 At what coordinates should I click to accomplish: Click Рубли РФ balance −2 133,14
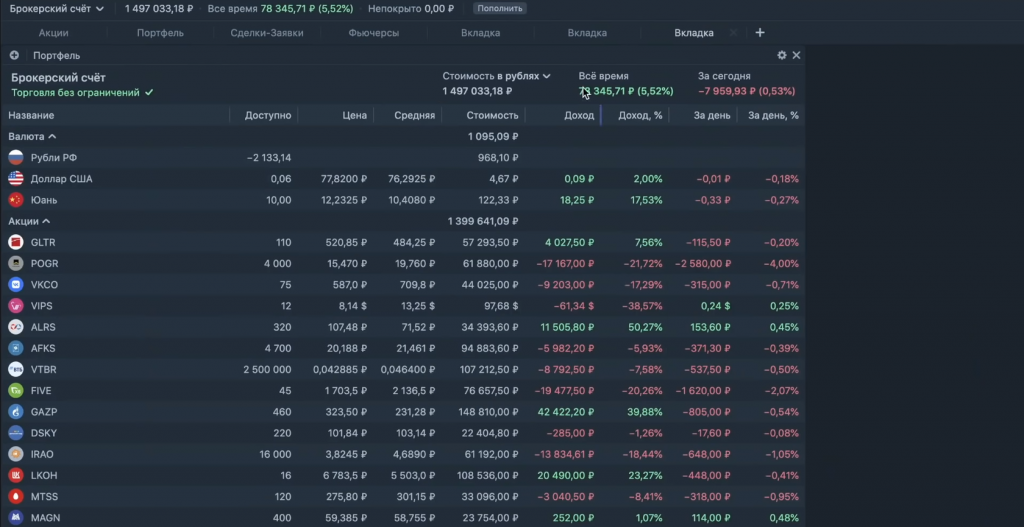(x=269, y=157)
